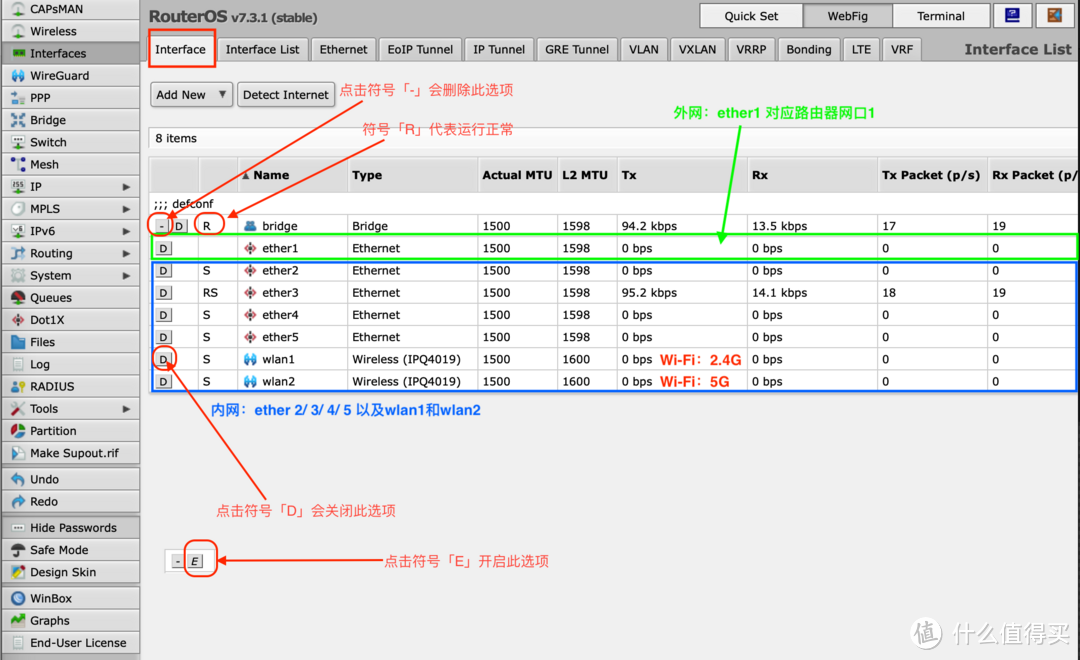1080x660 pixels.
Task: Open the ether1 interface entry
Action: [x=280, y=248]
